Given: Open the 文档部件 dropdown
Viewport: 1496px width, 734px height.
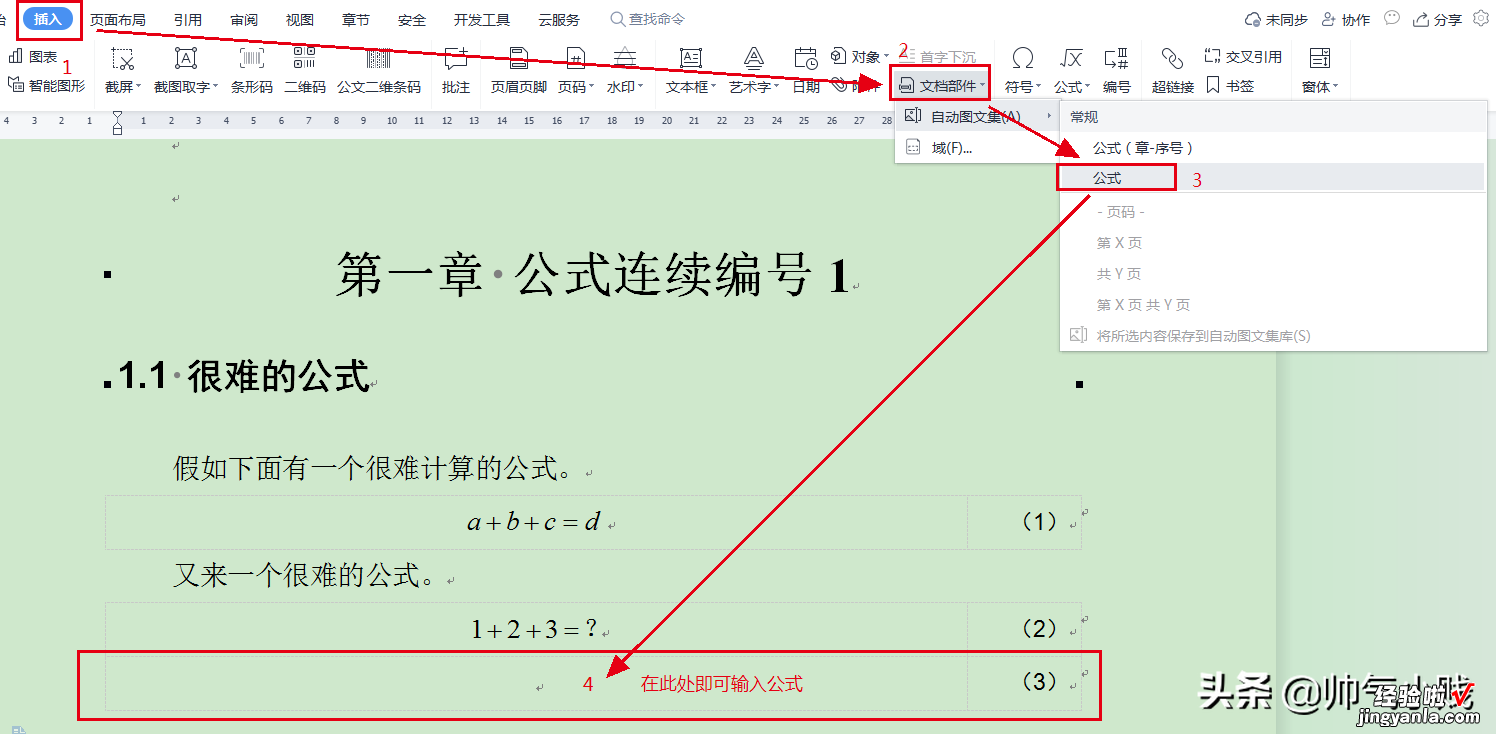Looking at the screenshot, I should [942, 86].
